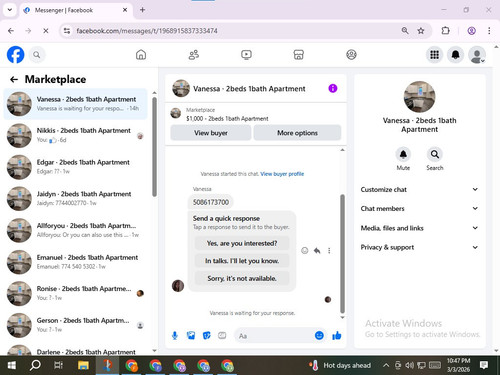Expand Chat members section
Screen dimensions: 500x375
[419, 209]
